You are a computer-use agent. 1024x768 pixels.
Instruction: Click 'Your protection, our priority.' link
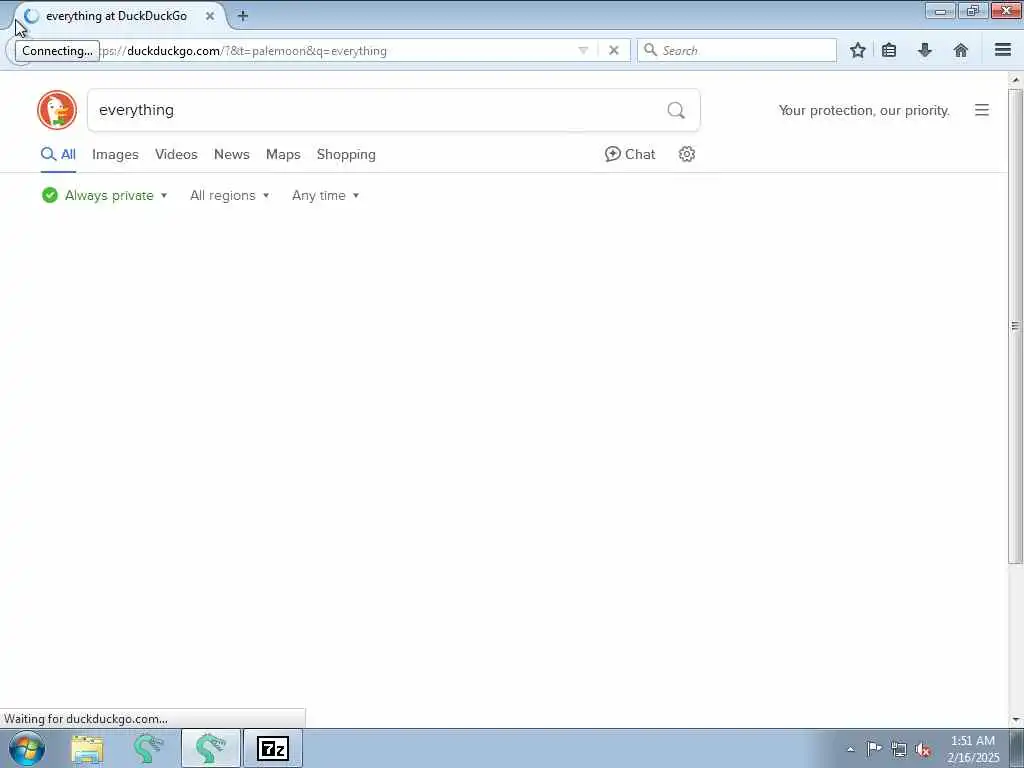click(x=864, y=110)
